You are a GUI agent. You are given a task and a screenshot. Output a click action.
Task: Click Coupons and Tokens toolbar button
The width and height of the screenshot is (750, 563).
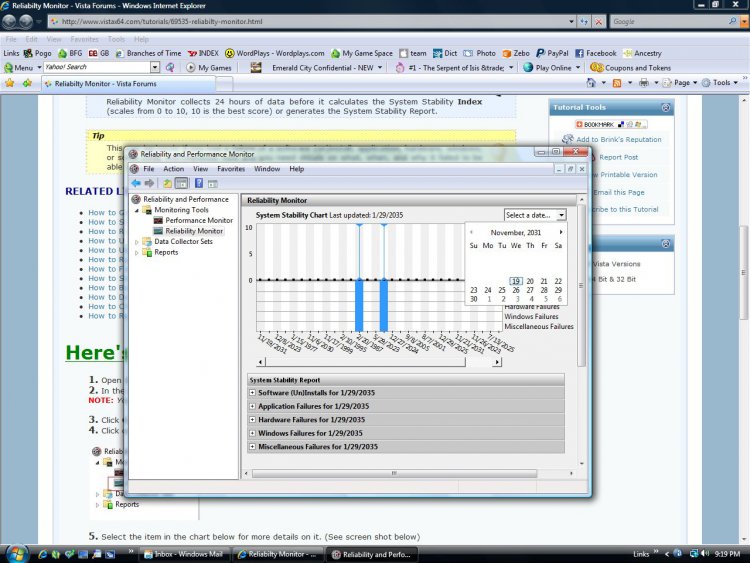pos(630,68)
